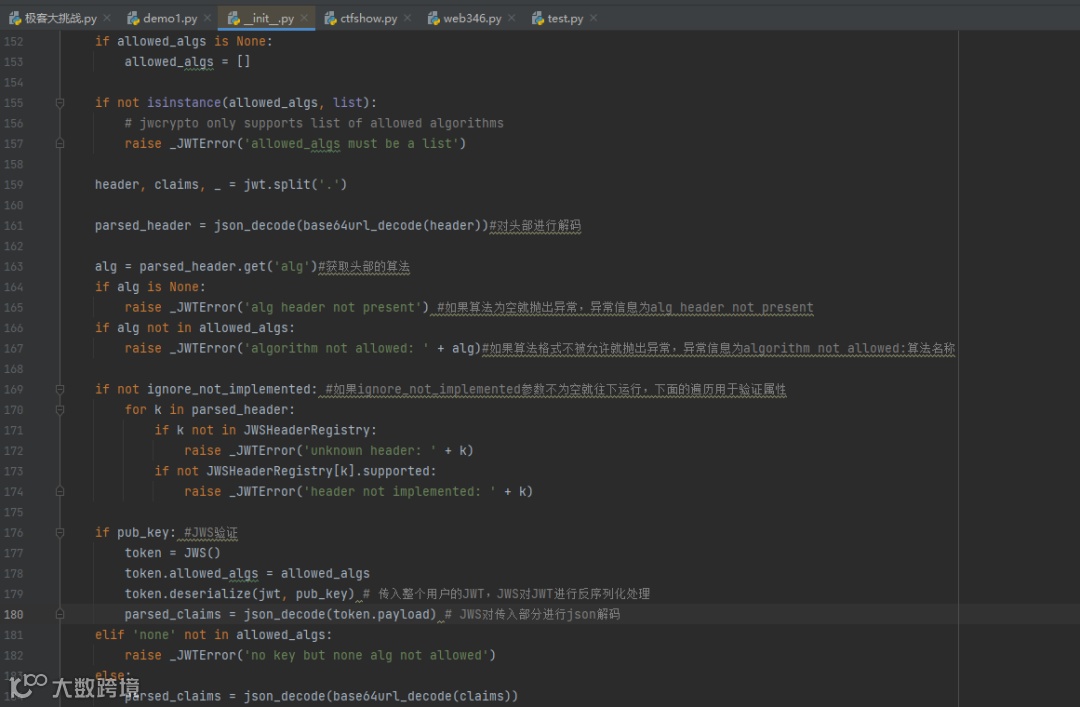Close the demo1.py tab
Image resolution: width=1080 pixels, height=707 pixels.
click(x=207, y=18)
